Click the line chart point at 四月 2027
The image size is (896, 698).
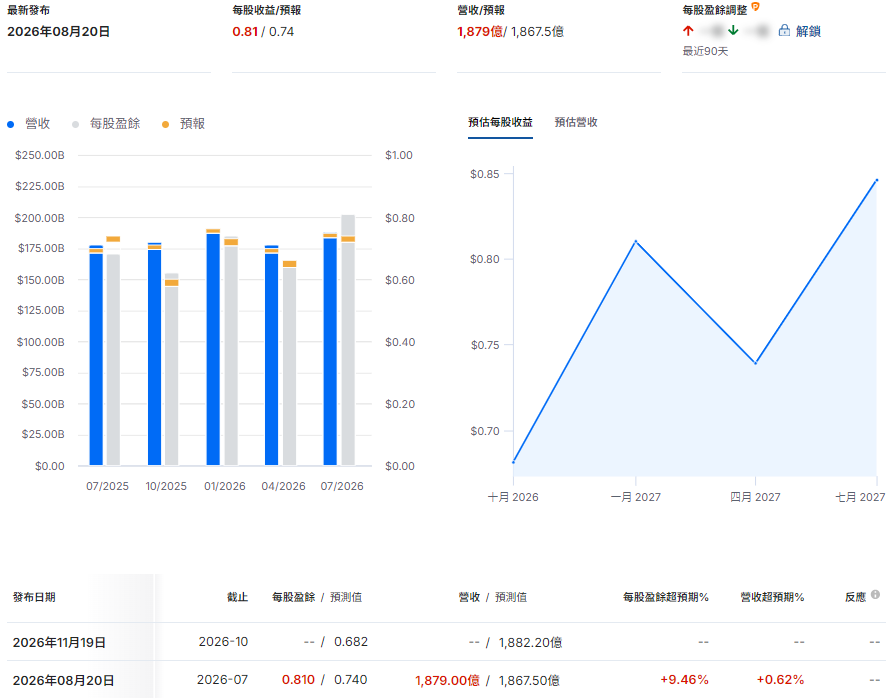(x=755, y=363)
